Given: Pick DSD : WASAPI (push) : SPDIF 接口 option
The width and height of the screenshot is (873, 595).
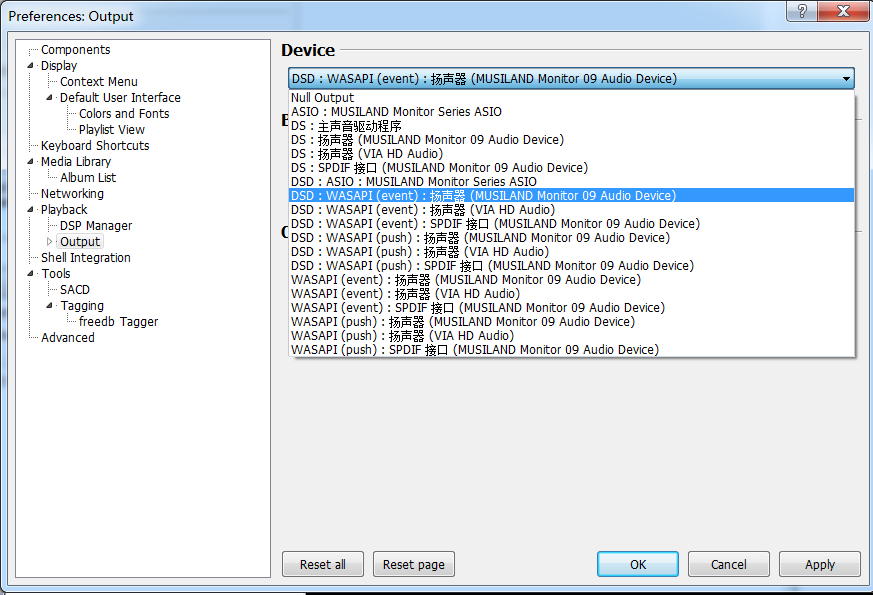Looking at the screenshot, I should click(x=492, y=266).
